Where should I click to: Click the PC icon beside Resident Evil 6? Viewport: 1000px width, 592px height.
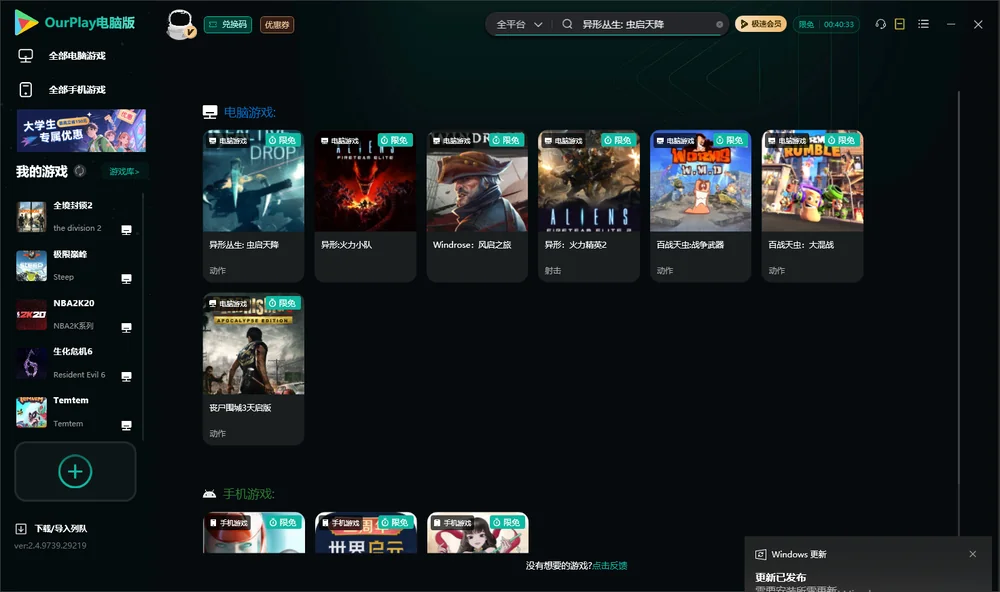126,376
